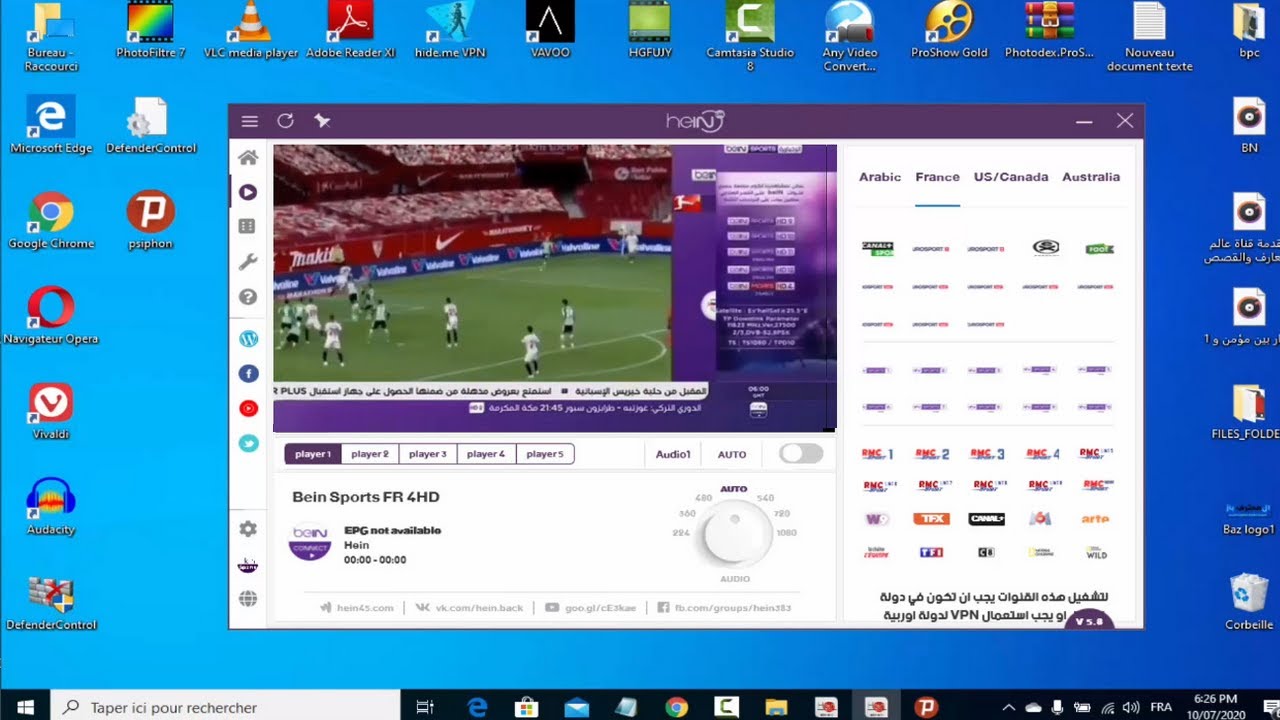Select the RMC Sport 2 channel
The height and width of the screenshot is (720, 1280).
click(x=932, y=454)
